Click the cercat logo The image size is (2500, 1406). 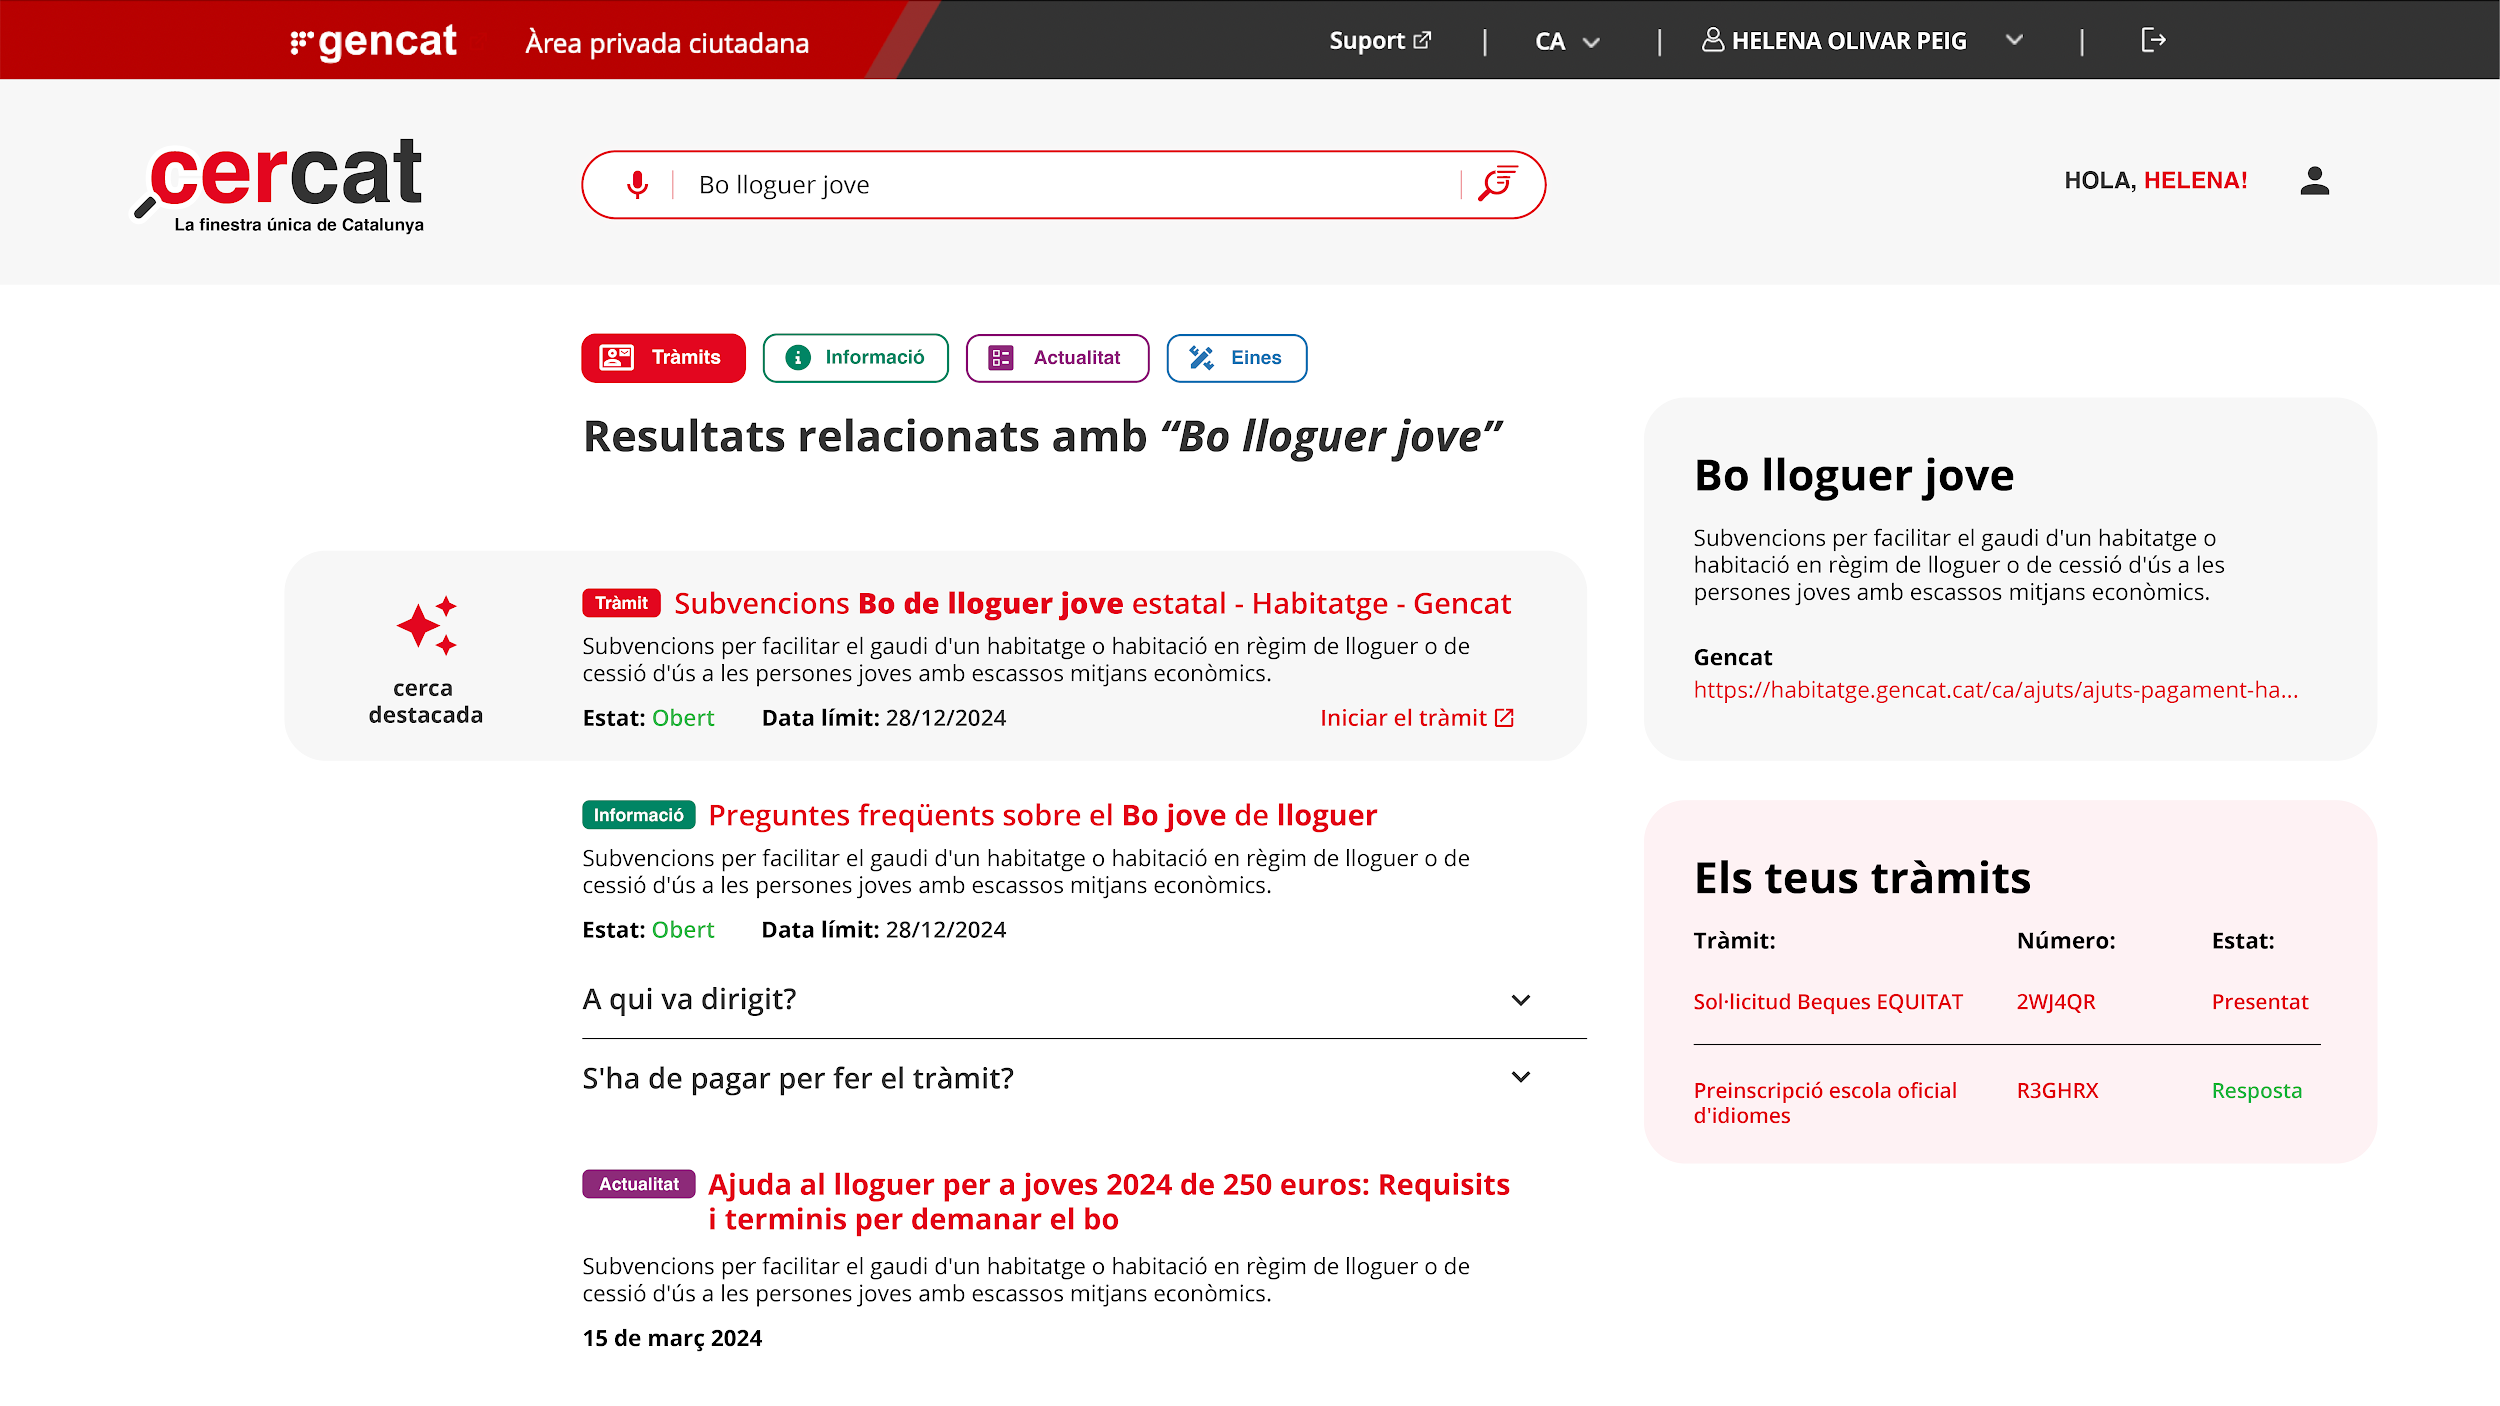click(x=279, y=186)
